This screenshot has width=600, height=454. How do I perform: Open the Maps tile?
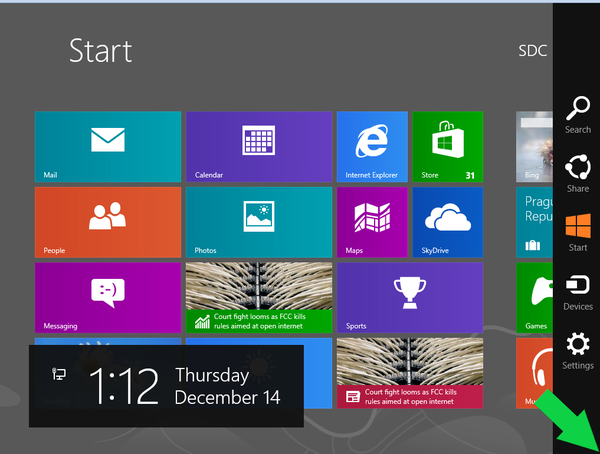[372, 222]
